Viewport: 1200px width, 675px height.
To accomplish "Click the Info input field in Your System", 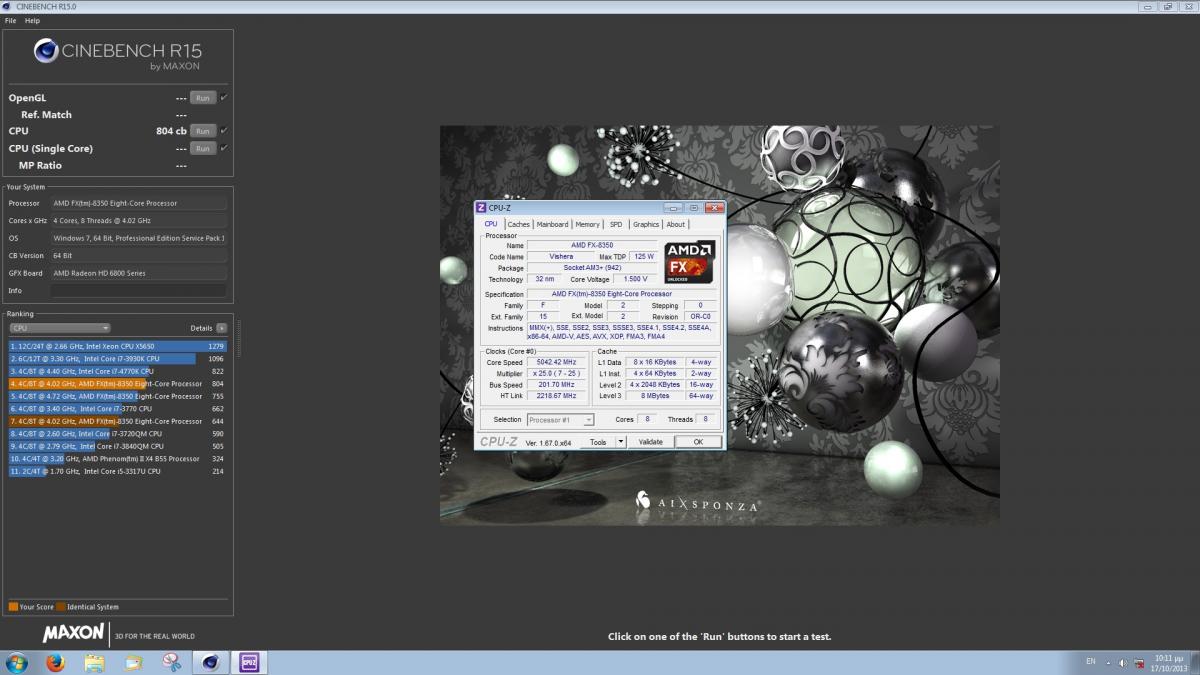I will coord(138,290).
